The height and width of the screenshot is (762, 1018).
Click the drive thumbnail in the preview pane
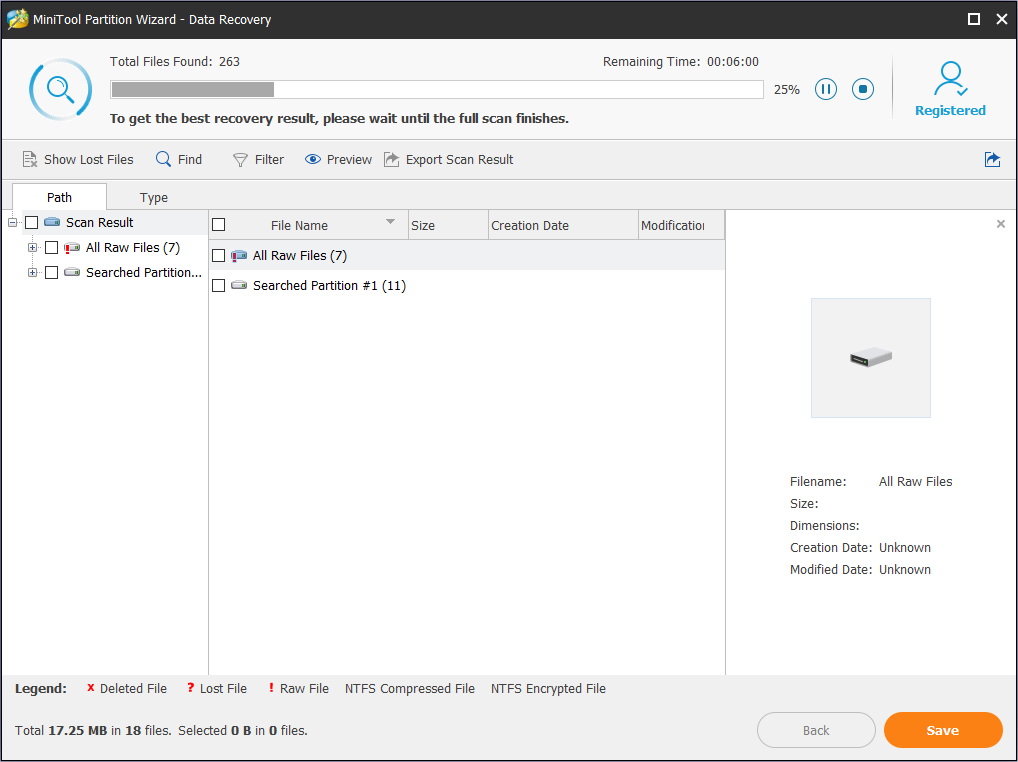coord(871,358)
